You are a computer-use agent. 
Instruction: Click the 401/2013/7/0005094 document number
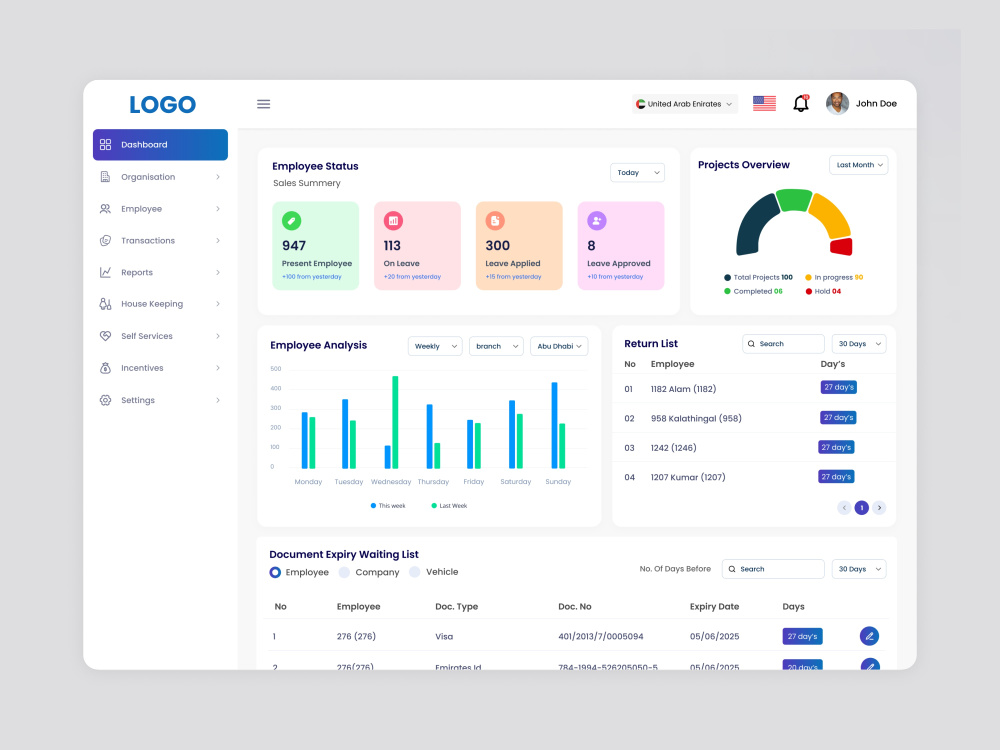601,636
